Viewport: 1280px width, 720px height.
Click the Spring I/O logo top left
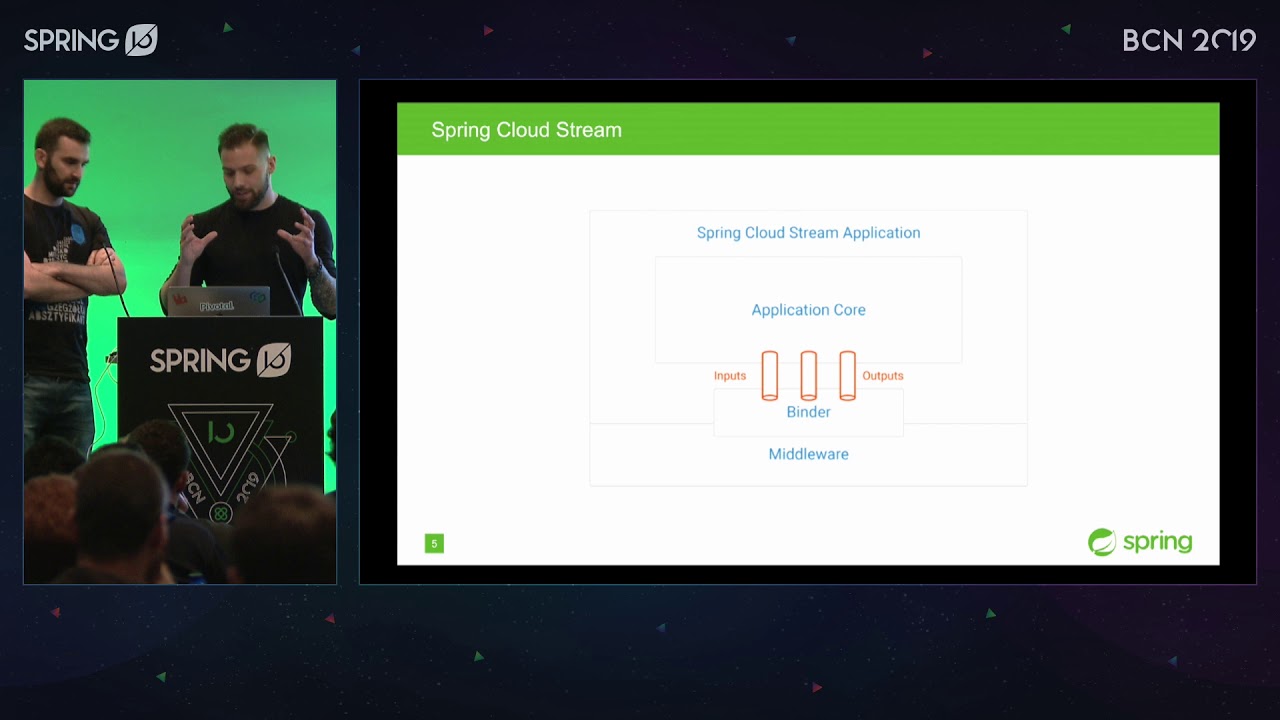tap(91, 40)
